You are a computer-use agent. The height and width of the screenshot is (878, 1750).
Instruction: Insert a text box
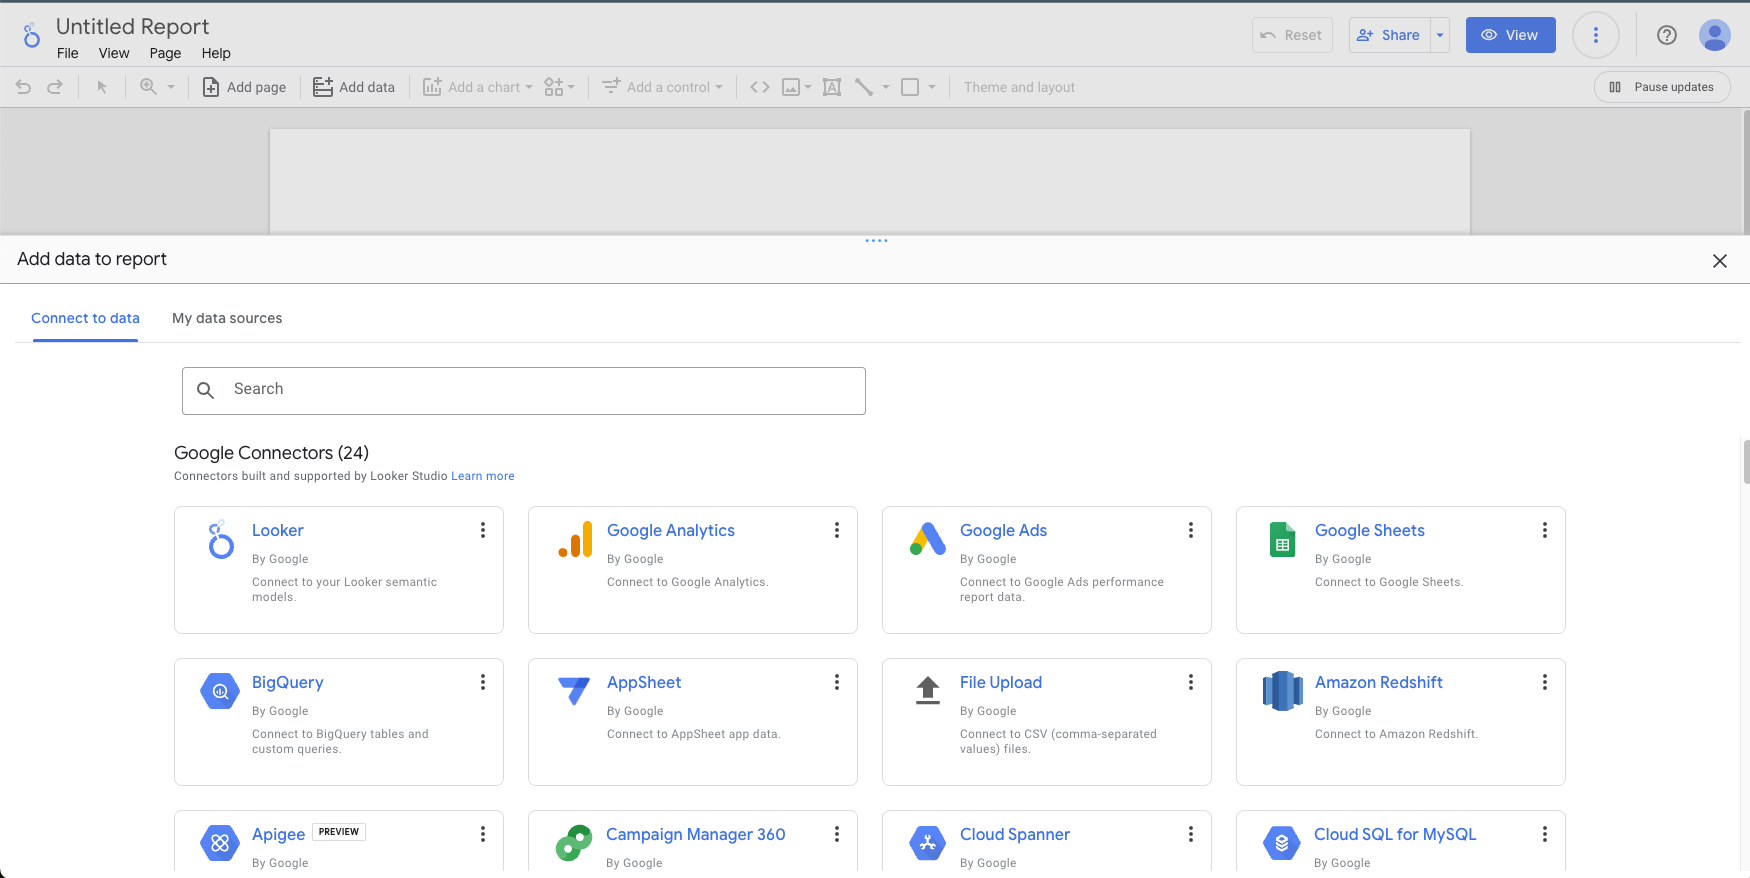pyautogui.click(x=832, y=87)
